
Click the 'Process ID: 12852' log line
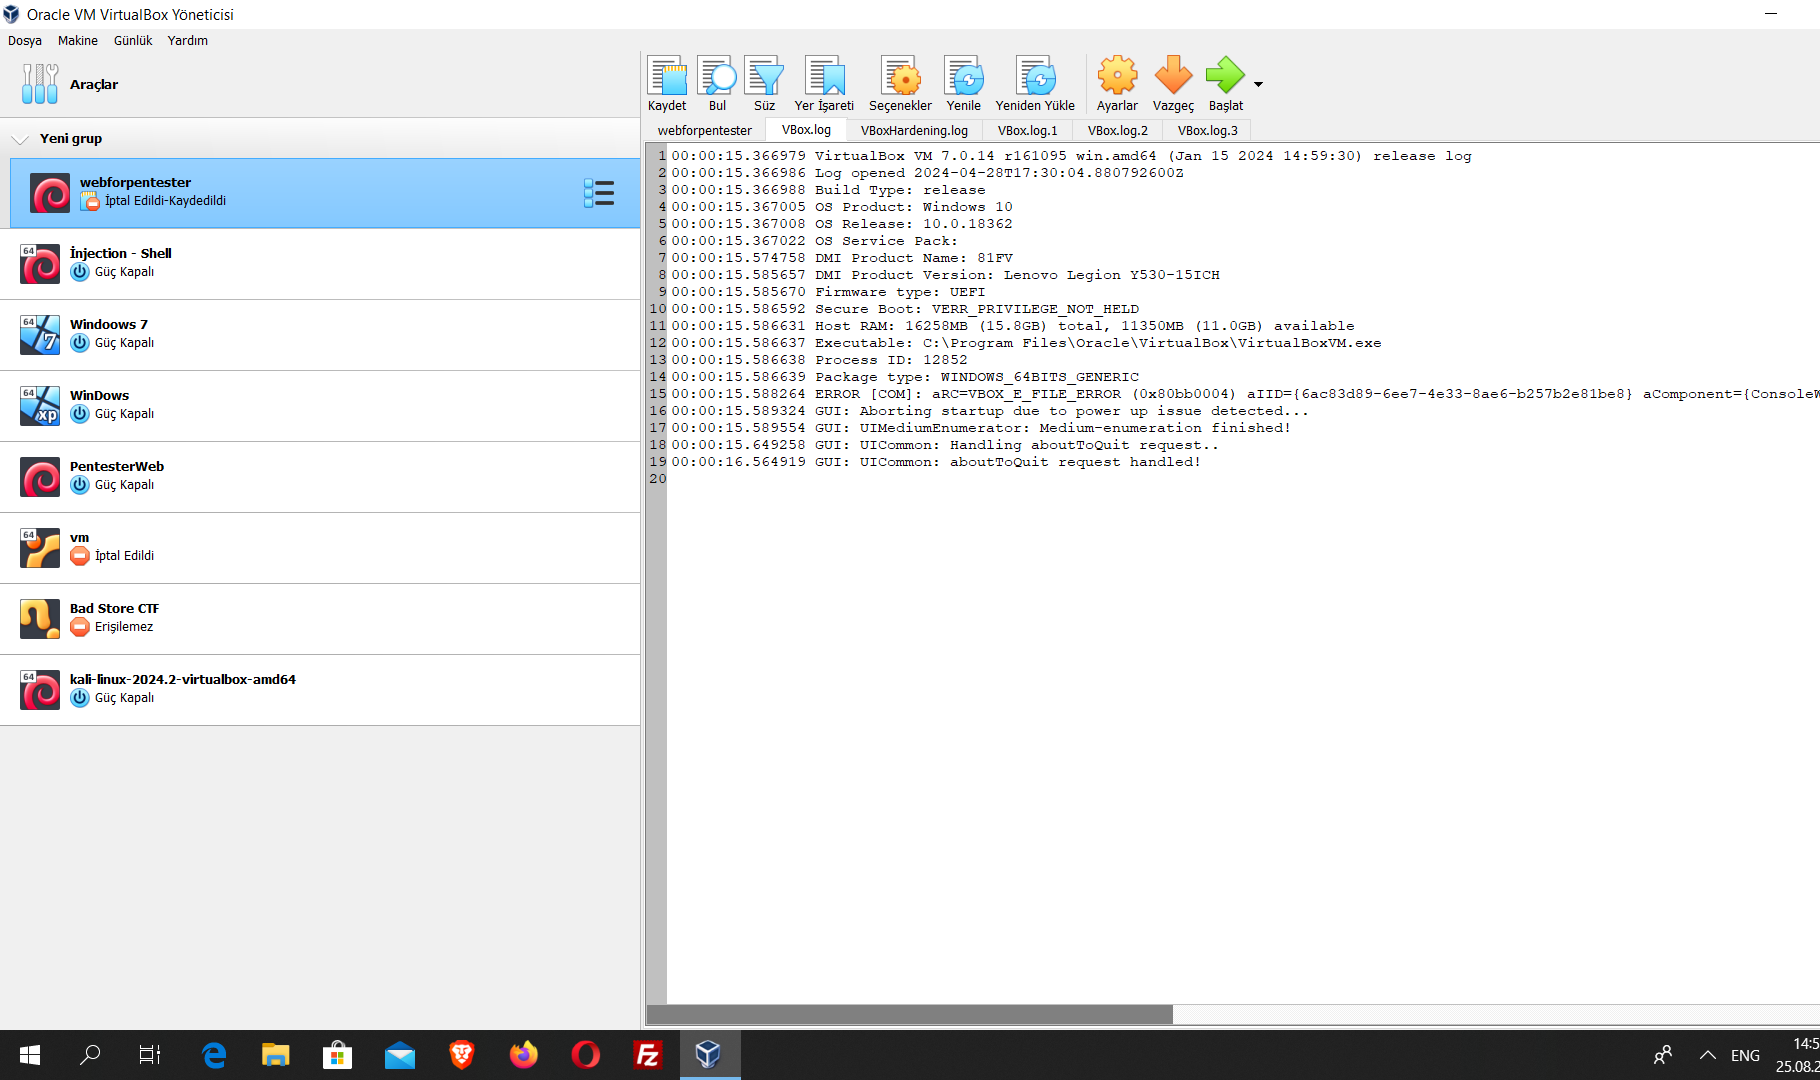coord(820,360)
